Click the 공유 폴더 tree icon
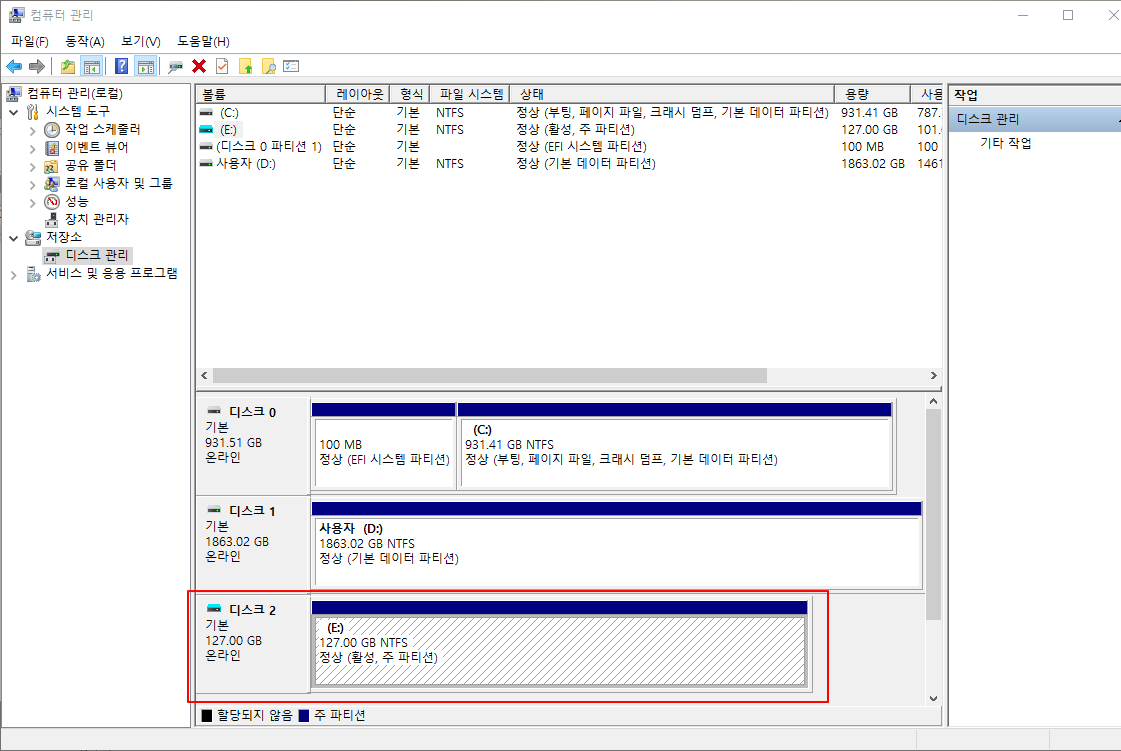1121x751 pixels. tap(51, 166)
